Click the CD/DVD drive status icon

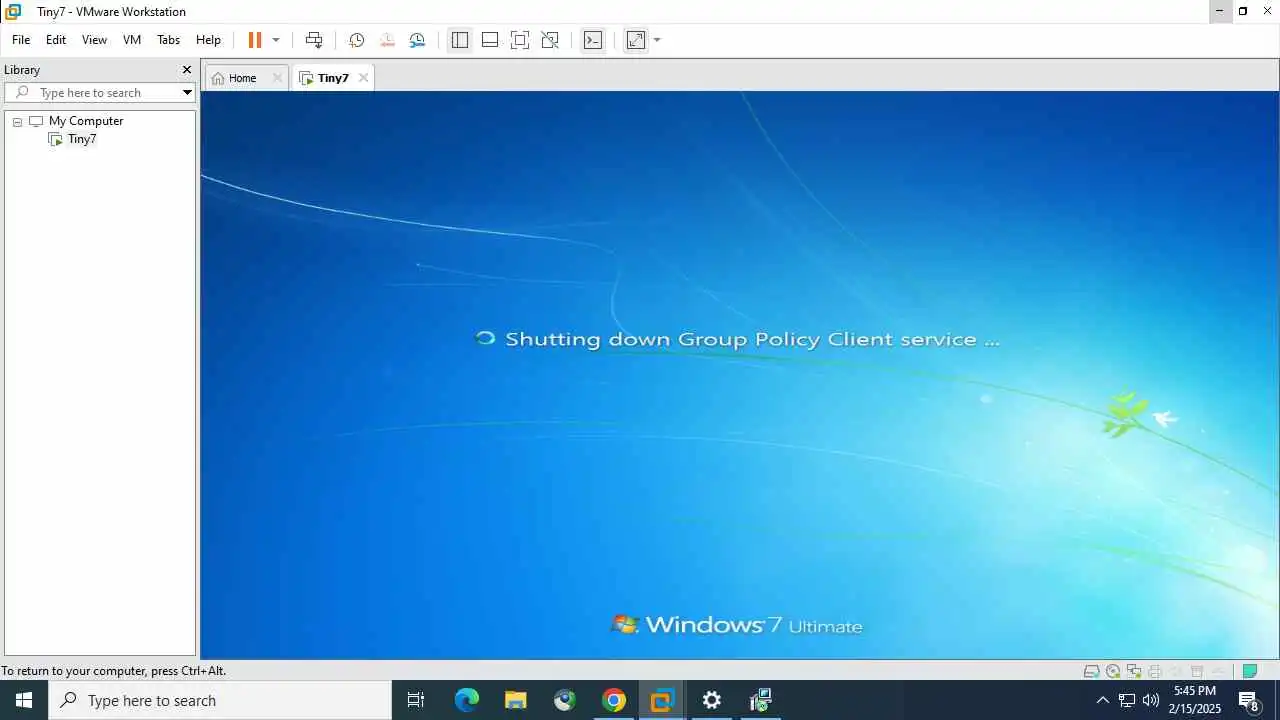(x=1113, y=671)
